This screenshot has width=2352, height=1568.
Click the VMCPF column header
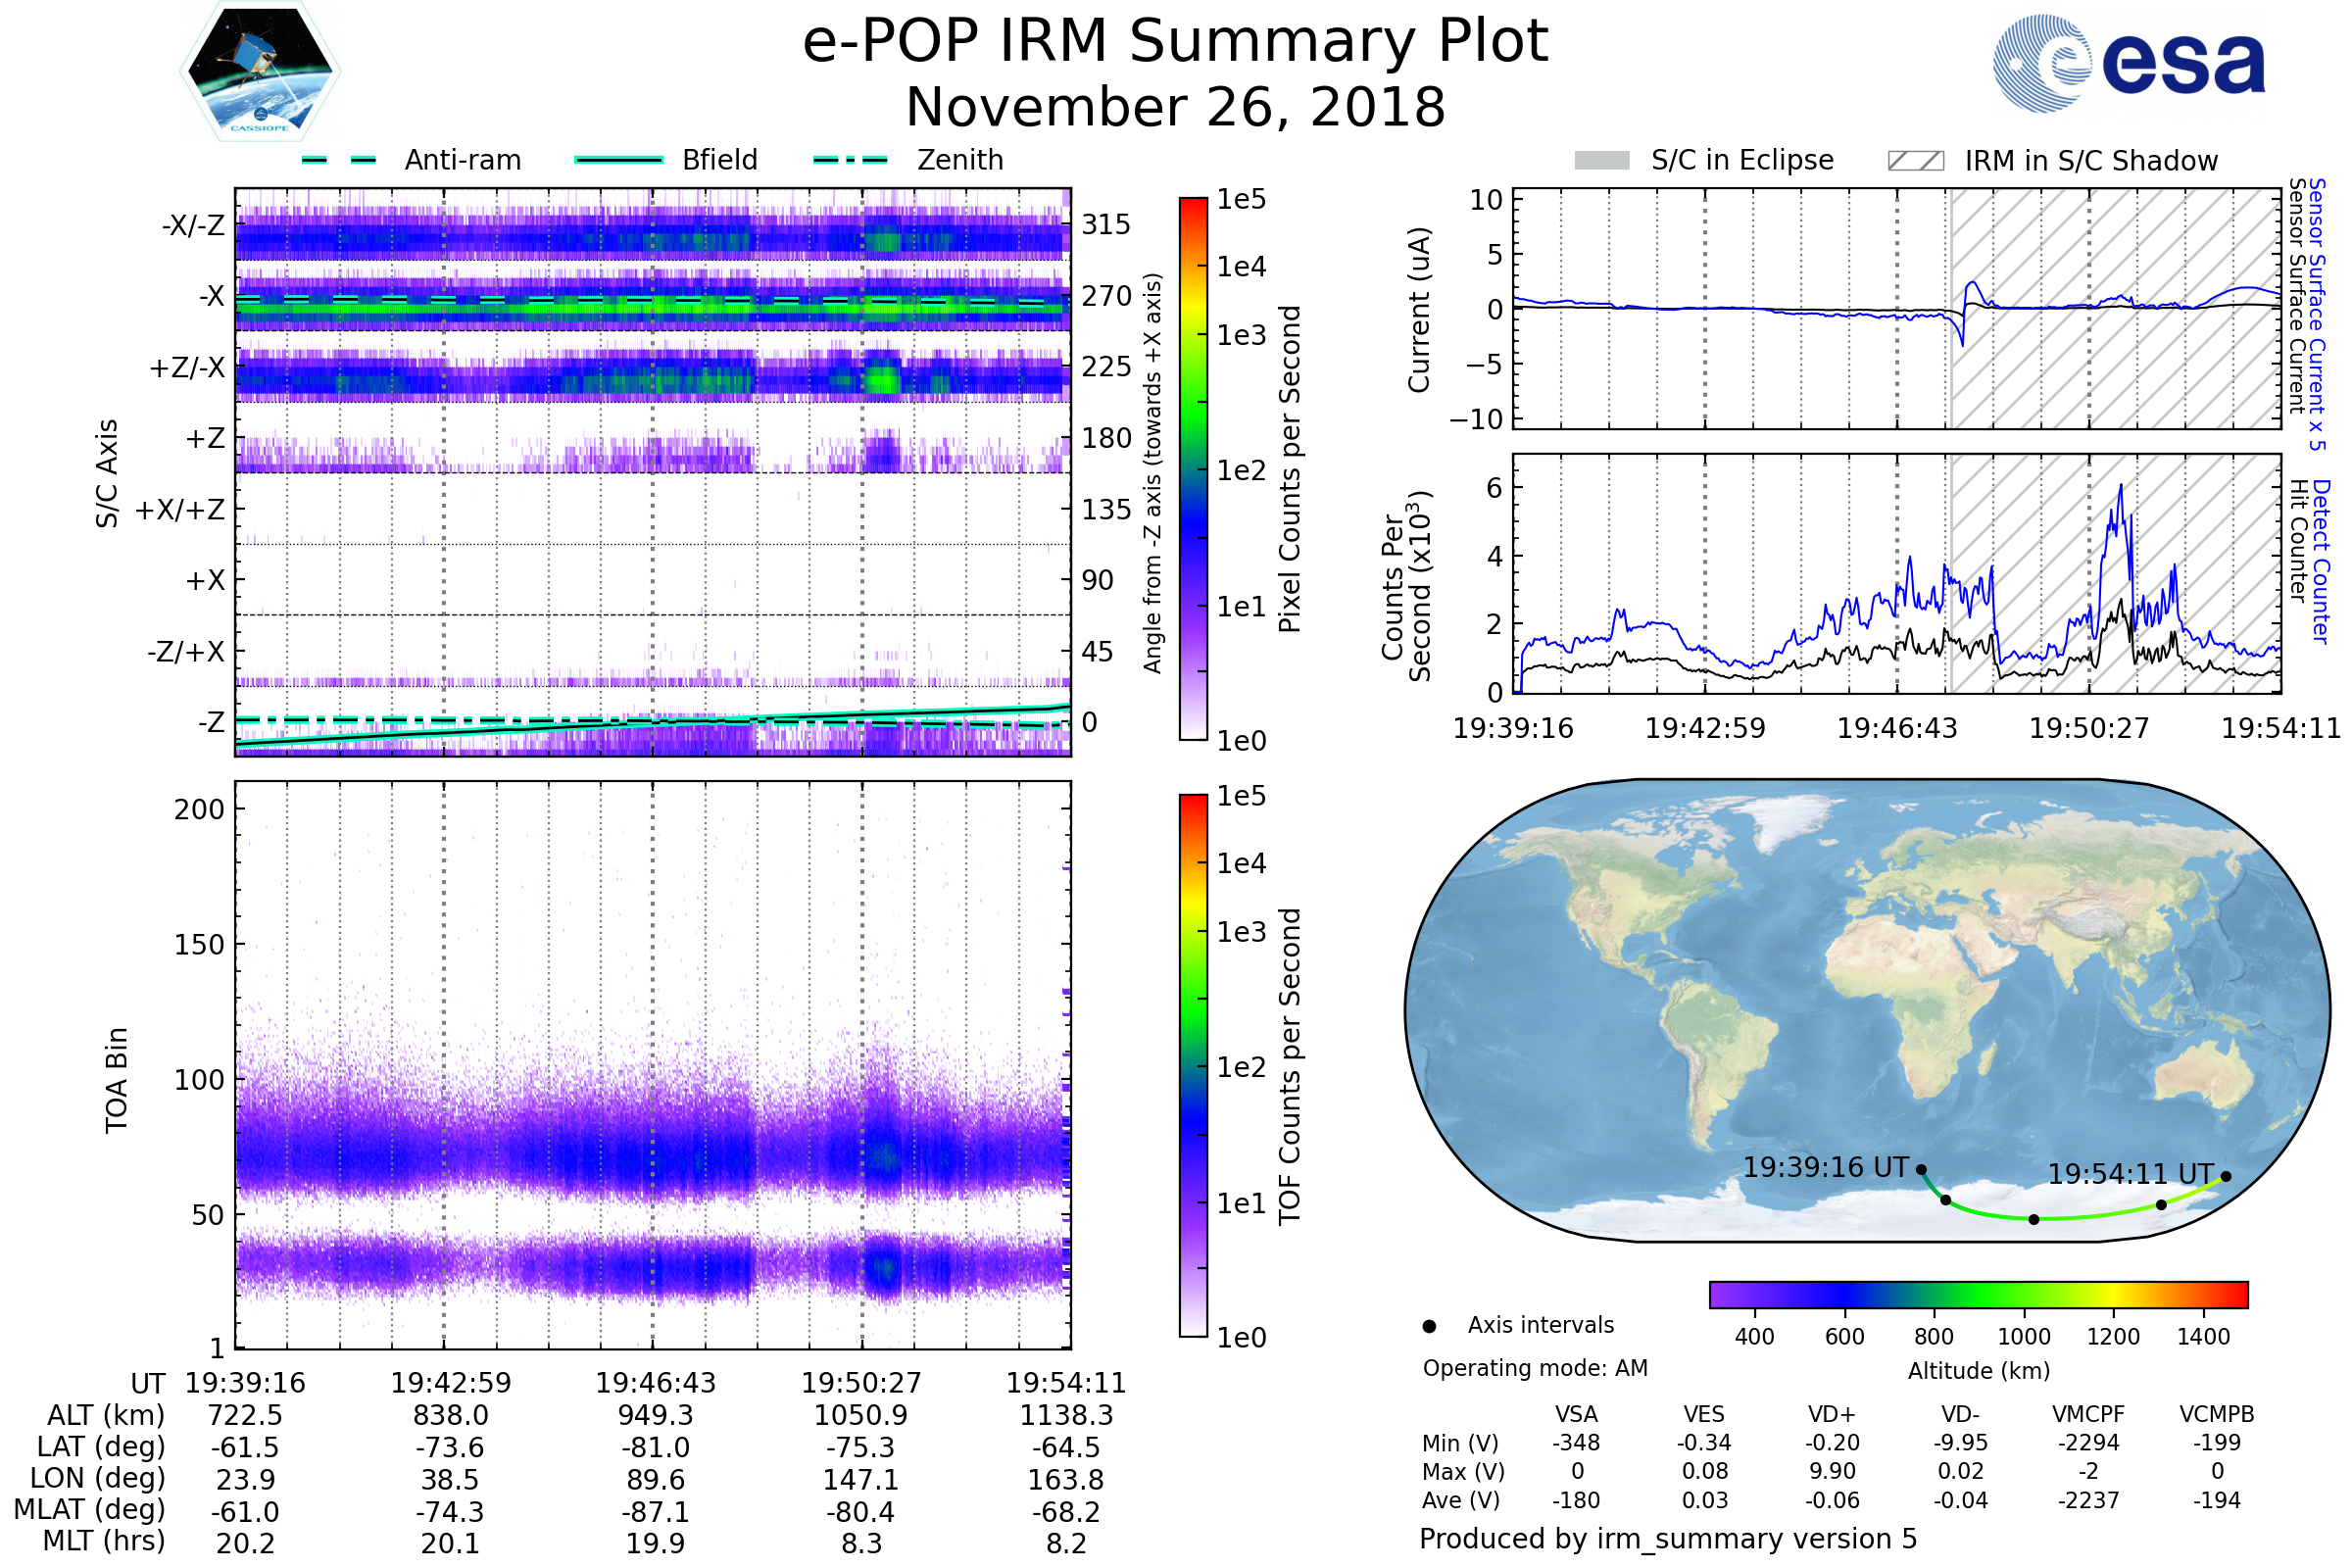pyautogui.click(x=2088, y=1414)
